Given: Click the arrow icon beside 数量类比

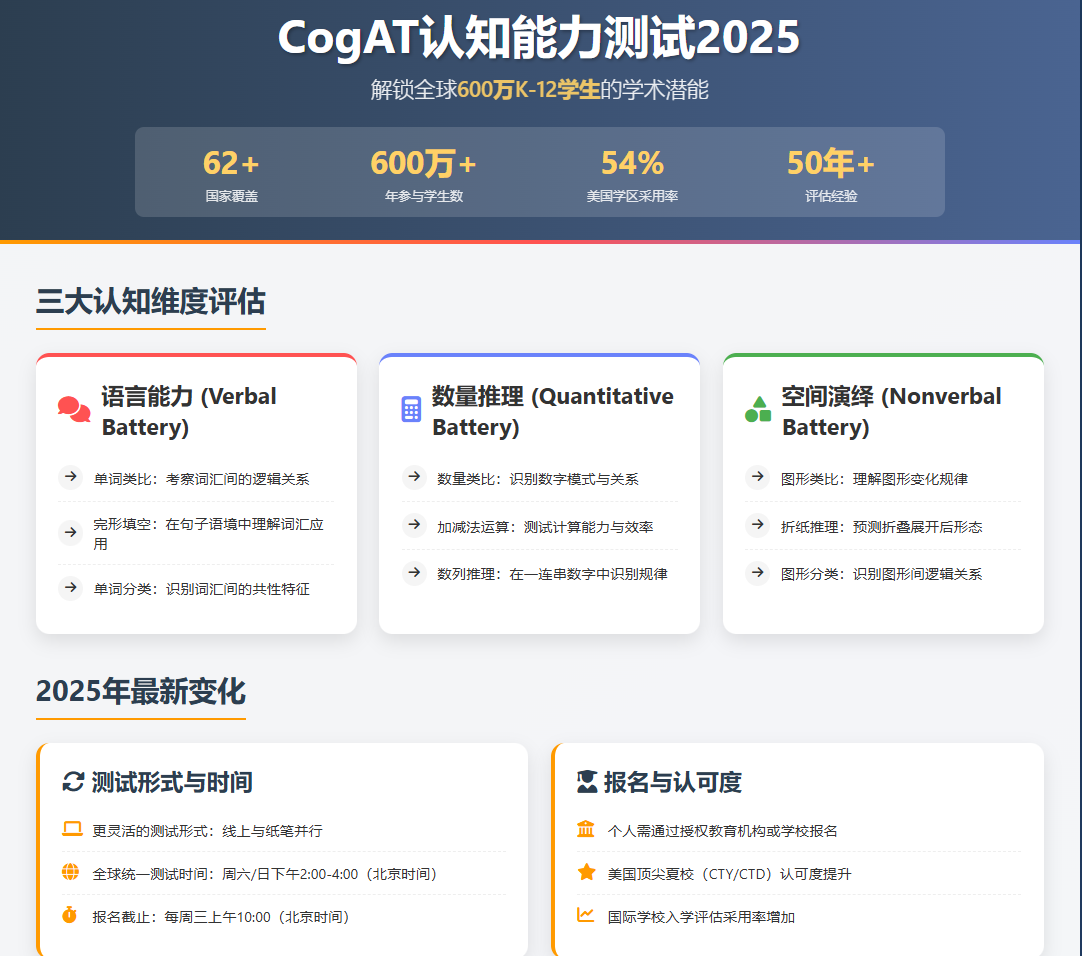Looking at the screenshot, I should (414, 476).
